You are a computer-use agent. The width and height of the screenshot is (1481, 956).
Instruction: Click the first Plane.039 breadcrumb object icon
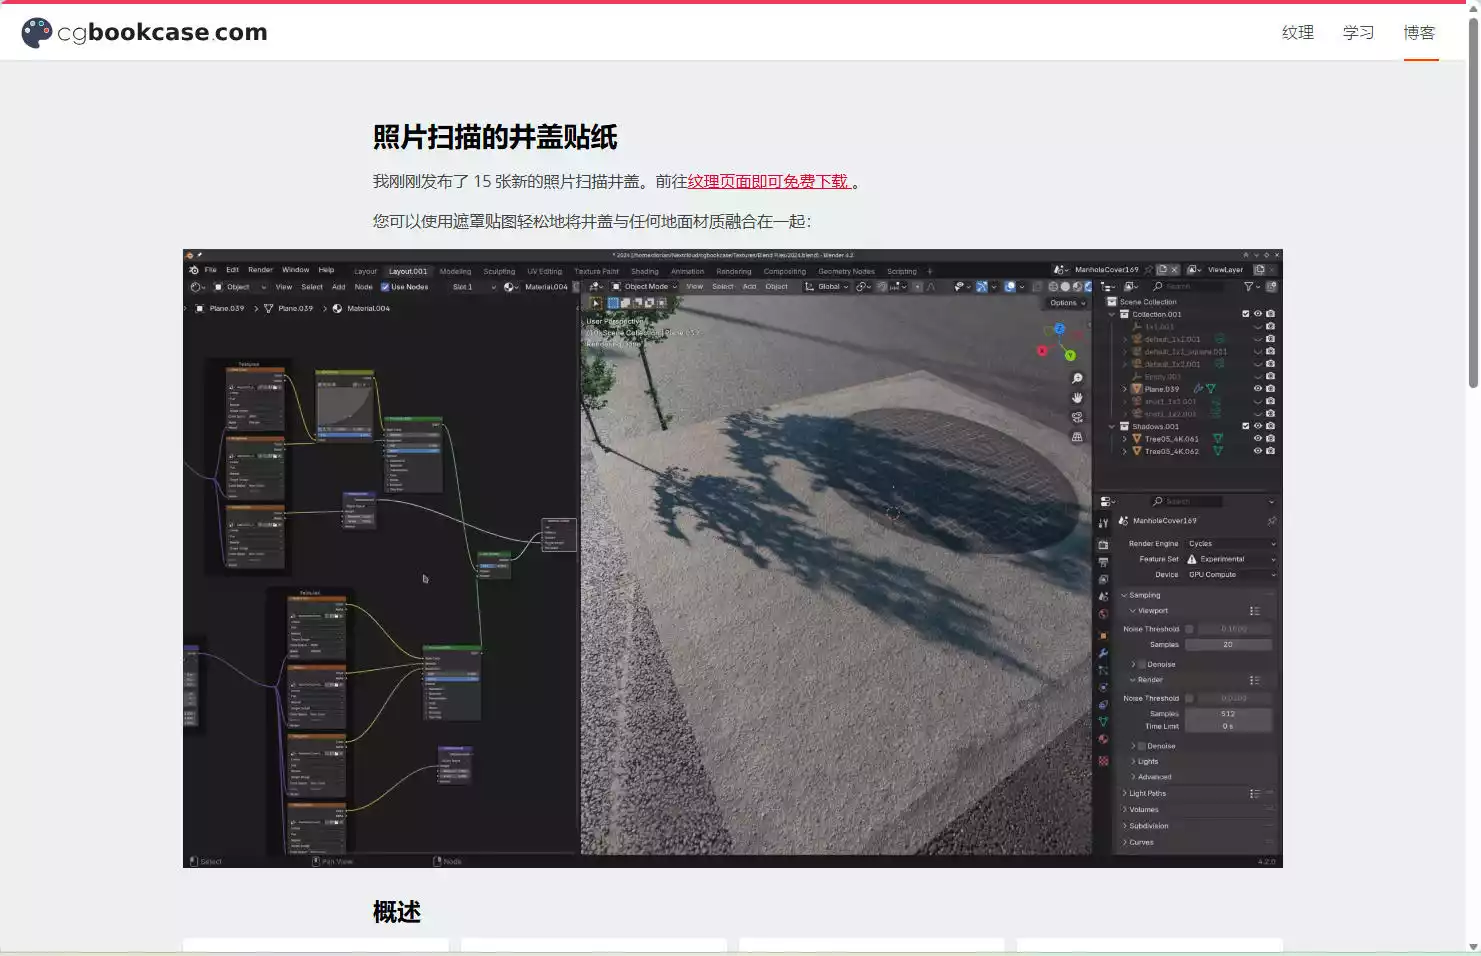pos(200,308)
